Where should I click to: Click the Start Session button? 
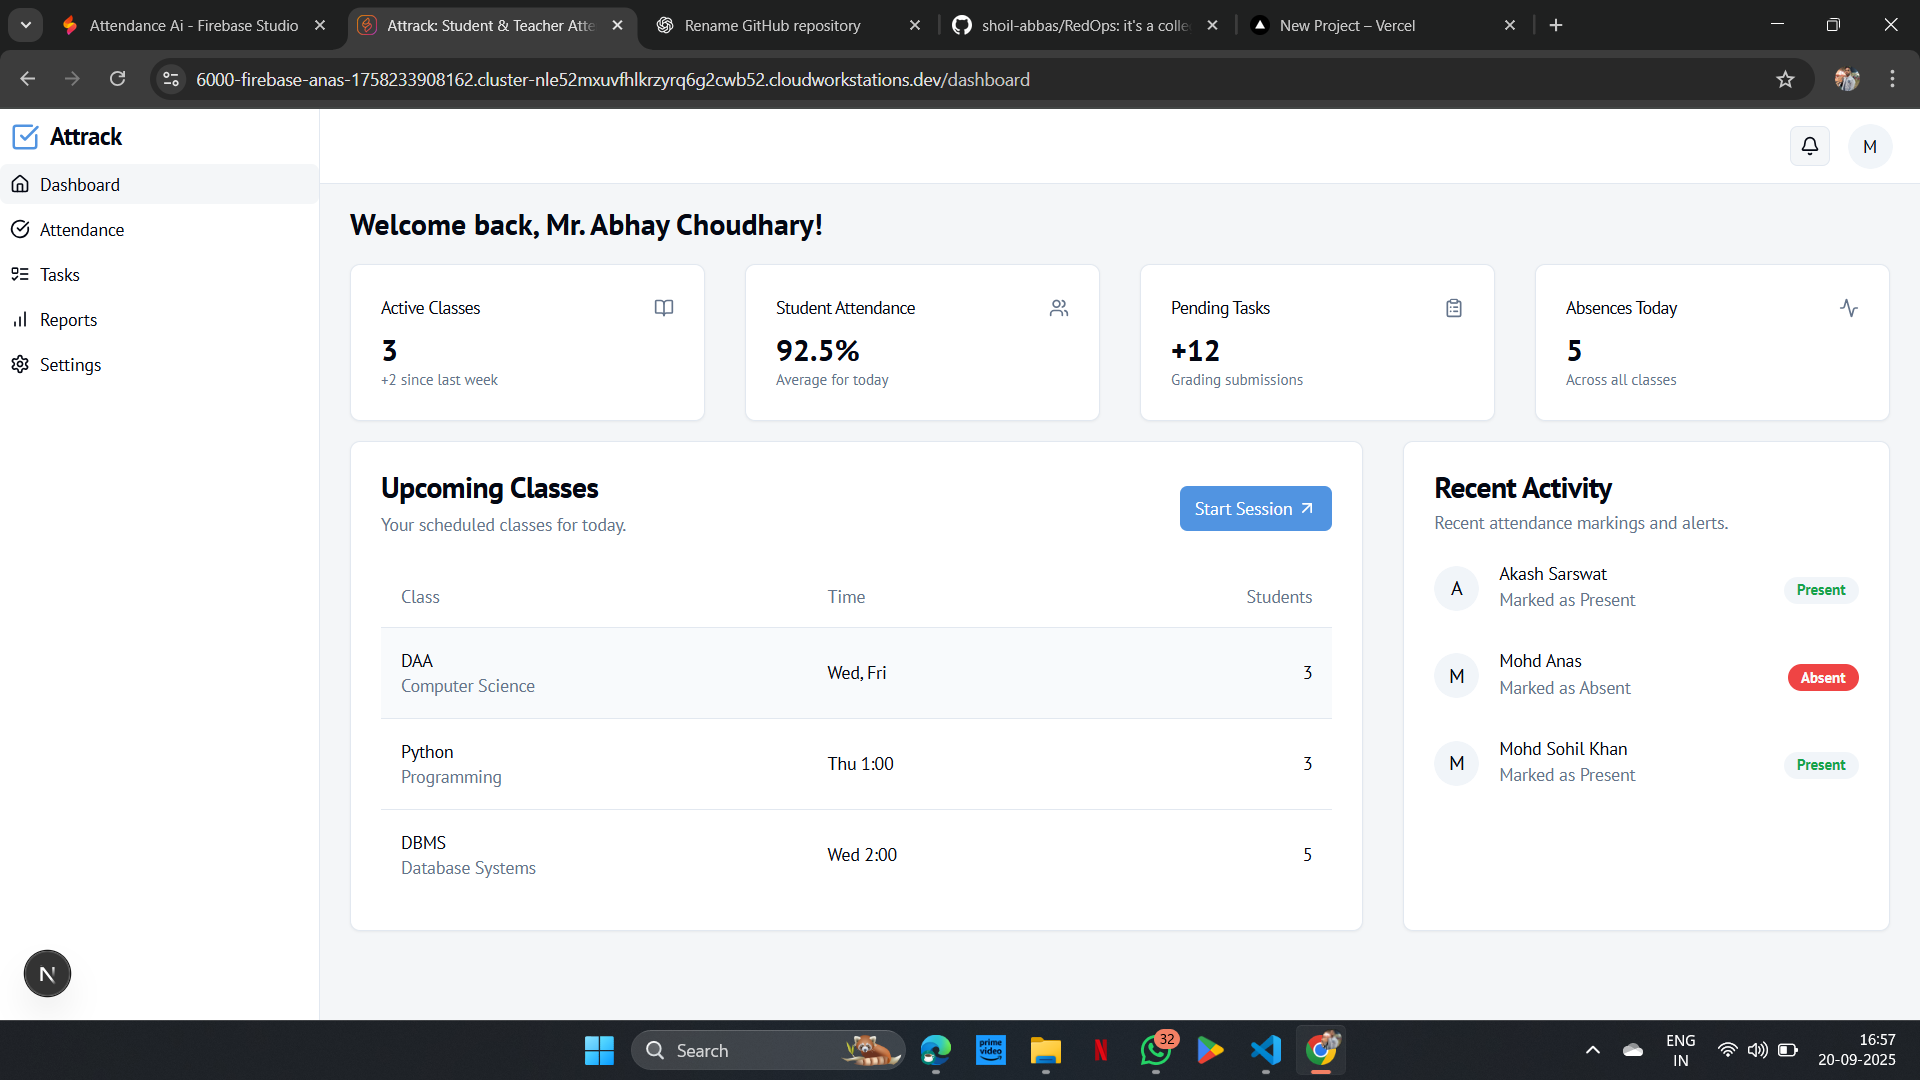1255,508
